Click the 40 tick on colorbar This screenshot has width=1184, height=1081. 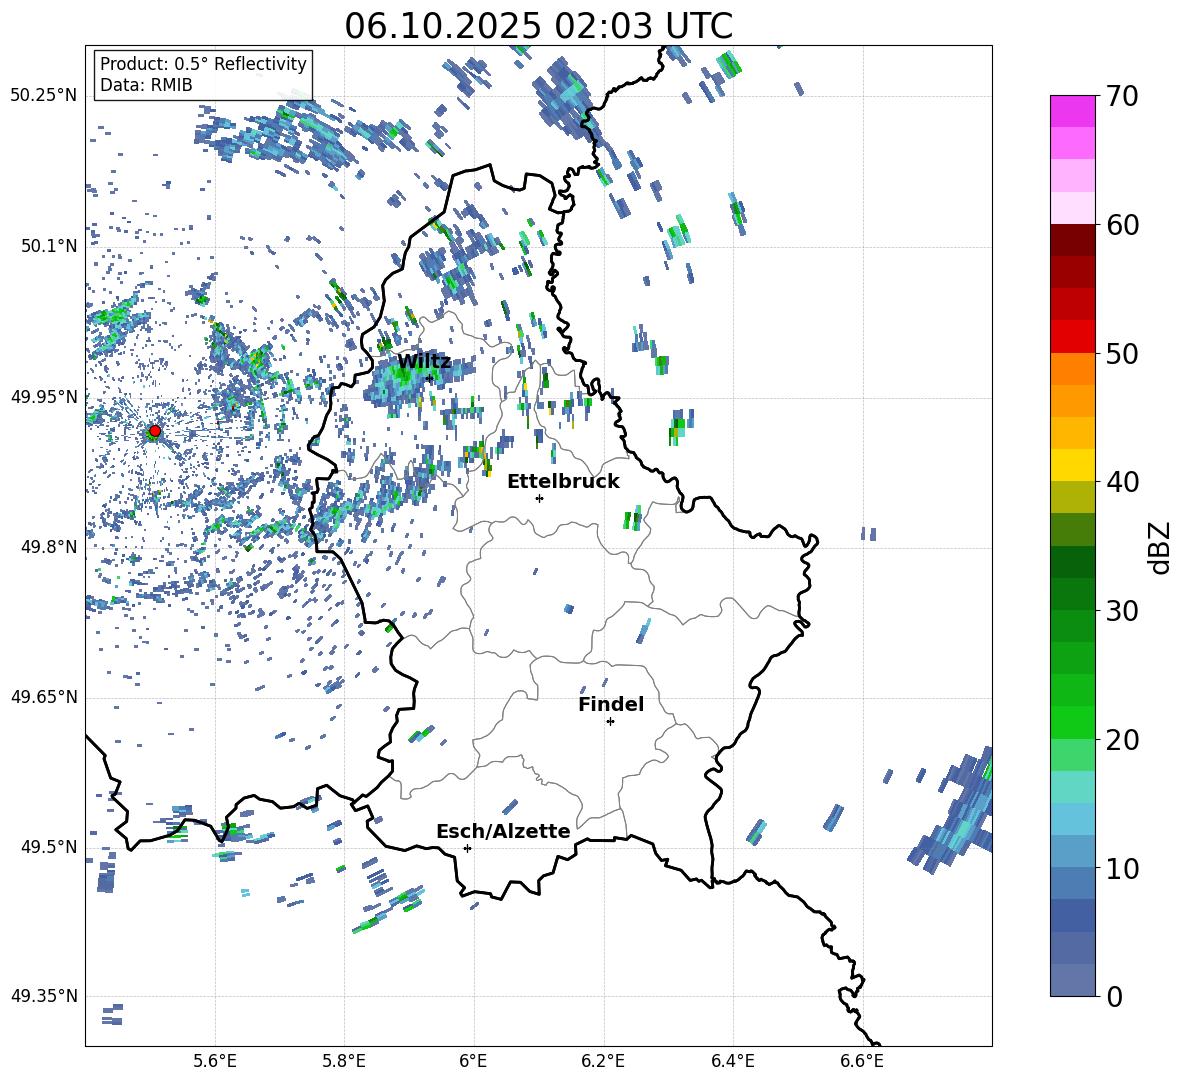point(1121,482)
